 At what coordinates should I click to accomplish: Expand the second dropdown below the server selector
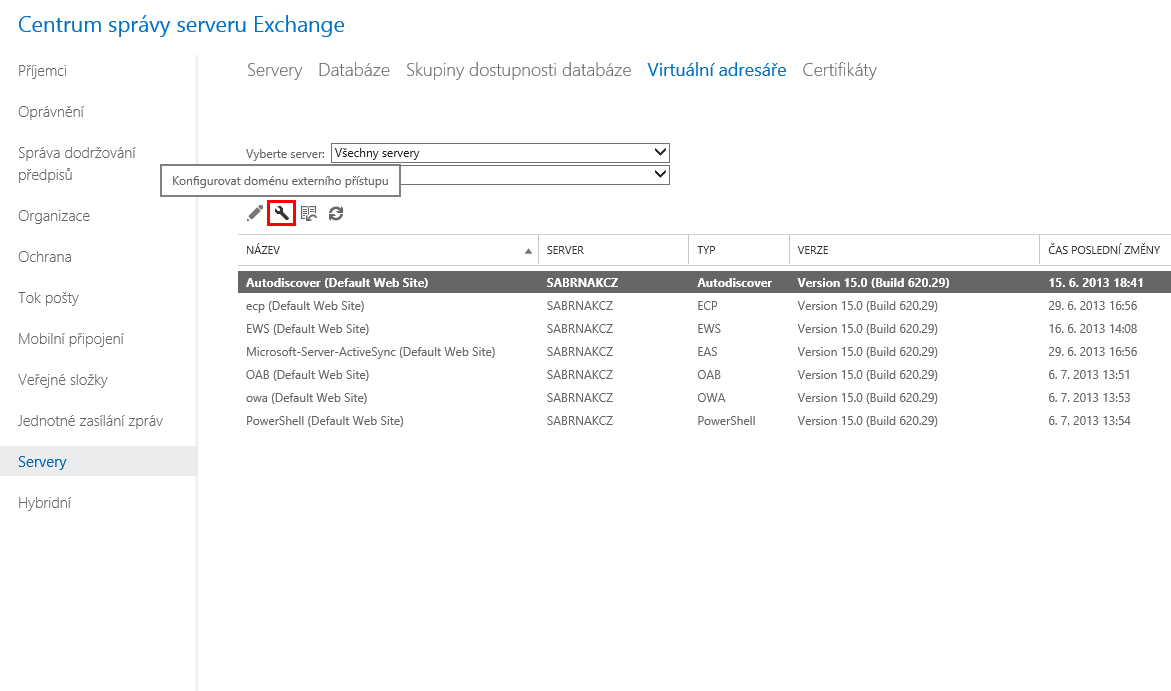659,174
